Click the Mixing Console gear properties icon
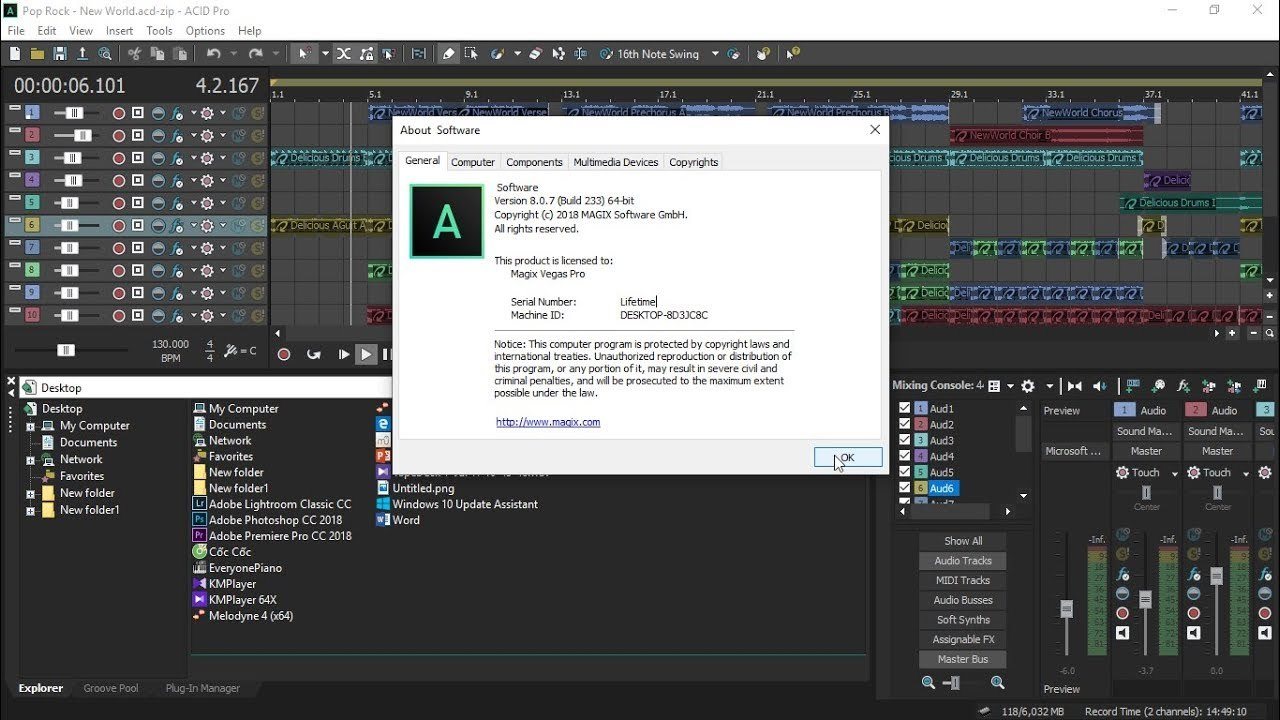1280x720 pixels. 1027,386
